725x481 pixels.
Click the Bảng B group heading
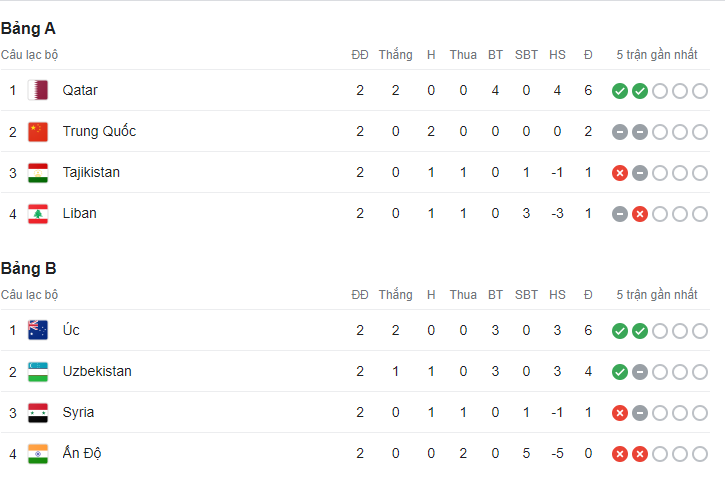[28, 268]
